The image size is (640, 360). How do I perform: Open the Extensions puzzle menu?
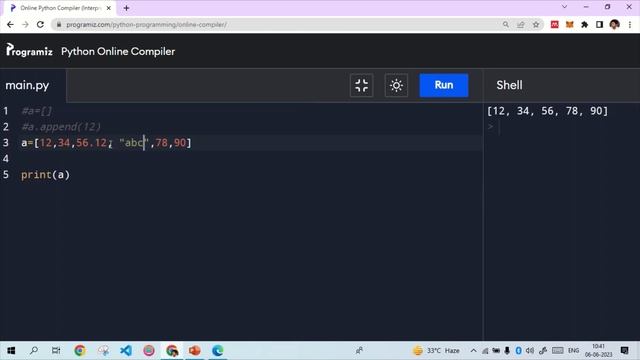point(584,24)
